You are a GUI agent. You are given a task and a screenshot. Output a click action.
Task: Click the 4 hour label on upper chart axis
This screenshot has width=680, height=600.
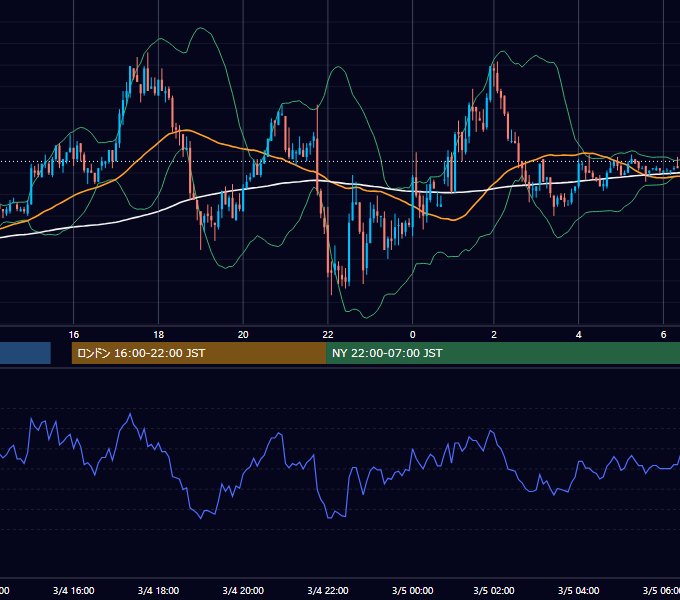[x=579, y=335]
